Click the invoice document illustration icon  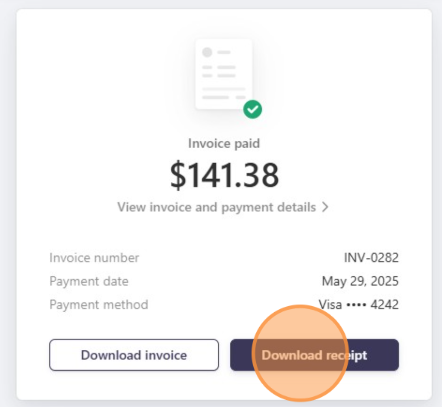(x=224, y=74)
